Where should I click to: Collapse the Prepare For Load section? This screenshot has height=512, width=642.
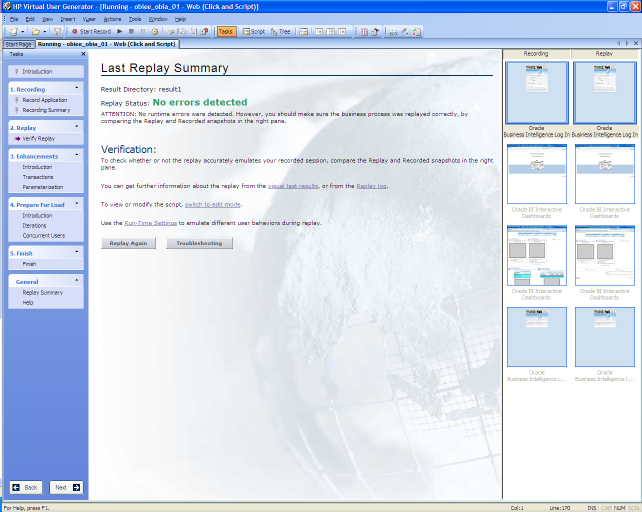pos(78,204)
